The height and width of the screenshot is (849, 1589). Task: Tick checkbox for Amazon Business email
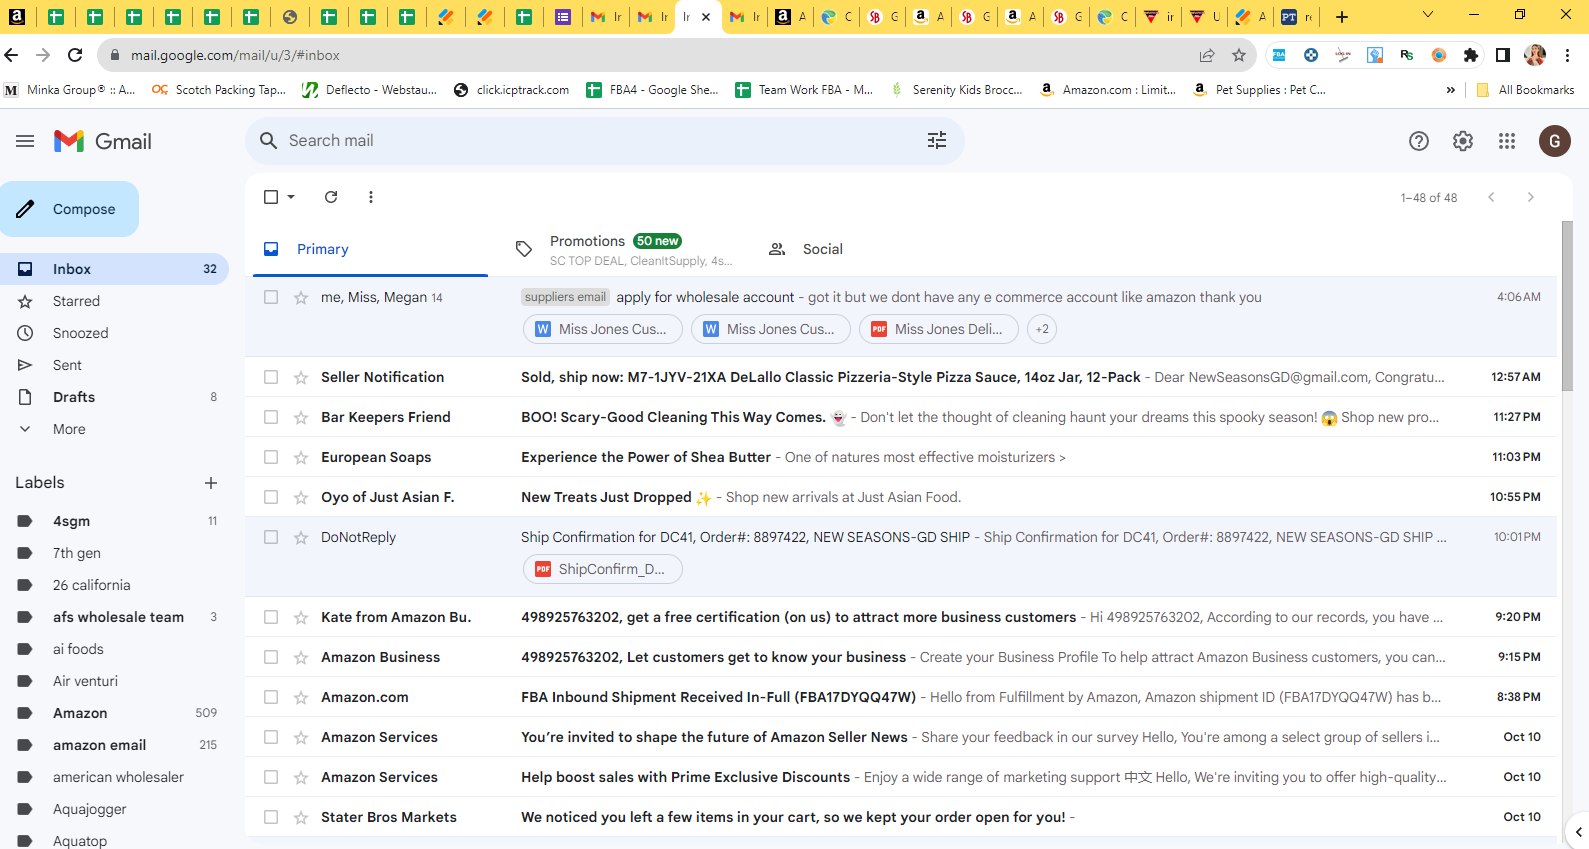[271, 657]
